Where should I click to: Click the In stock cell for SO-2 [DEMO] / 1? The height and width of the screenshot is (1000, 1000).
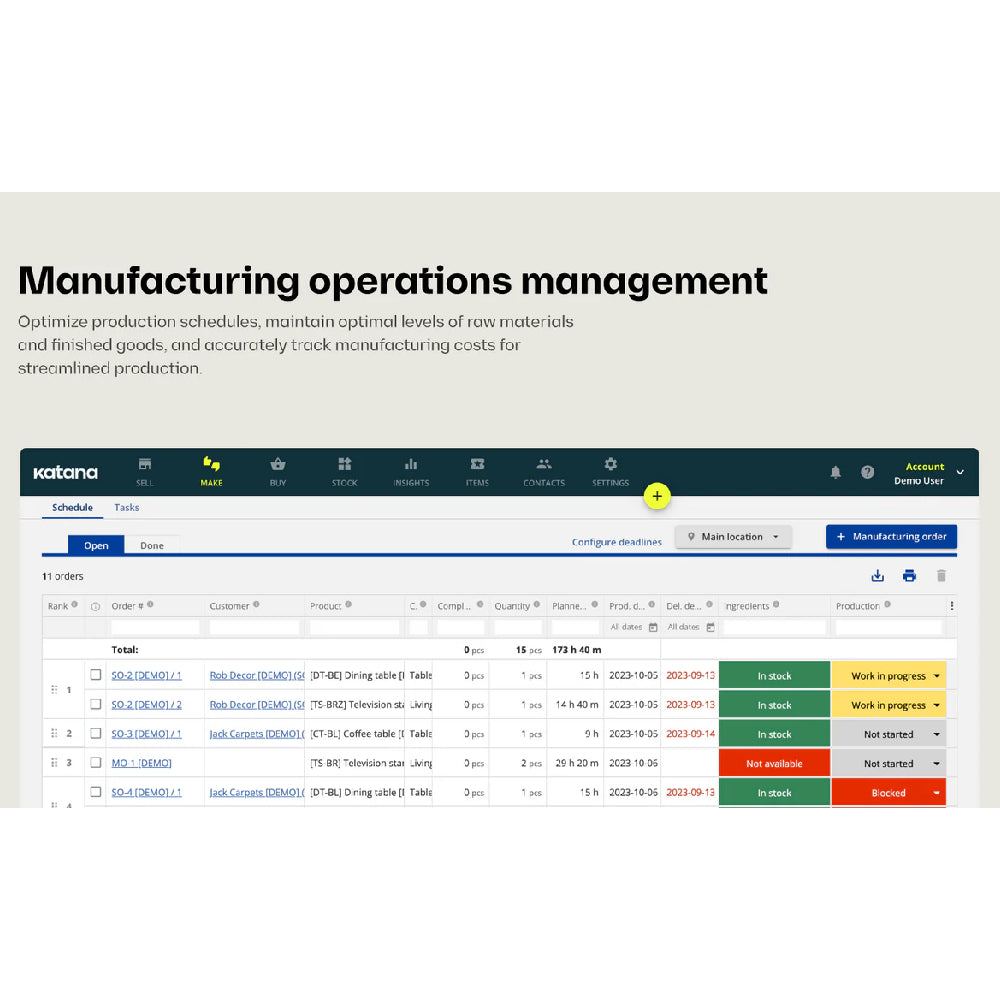(774, 676)
